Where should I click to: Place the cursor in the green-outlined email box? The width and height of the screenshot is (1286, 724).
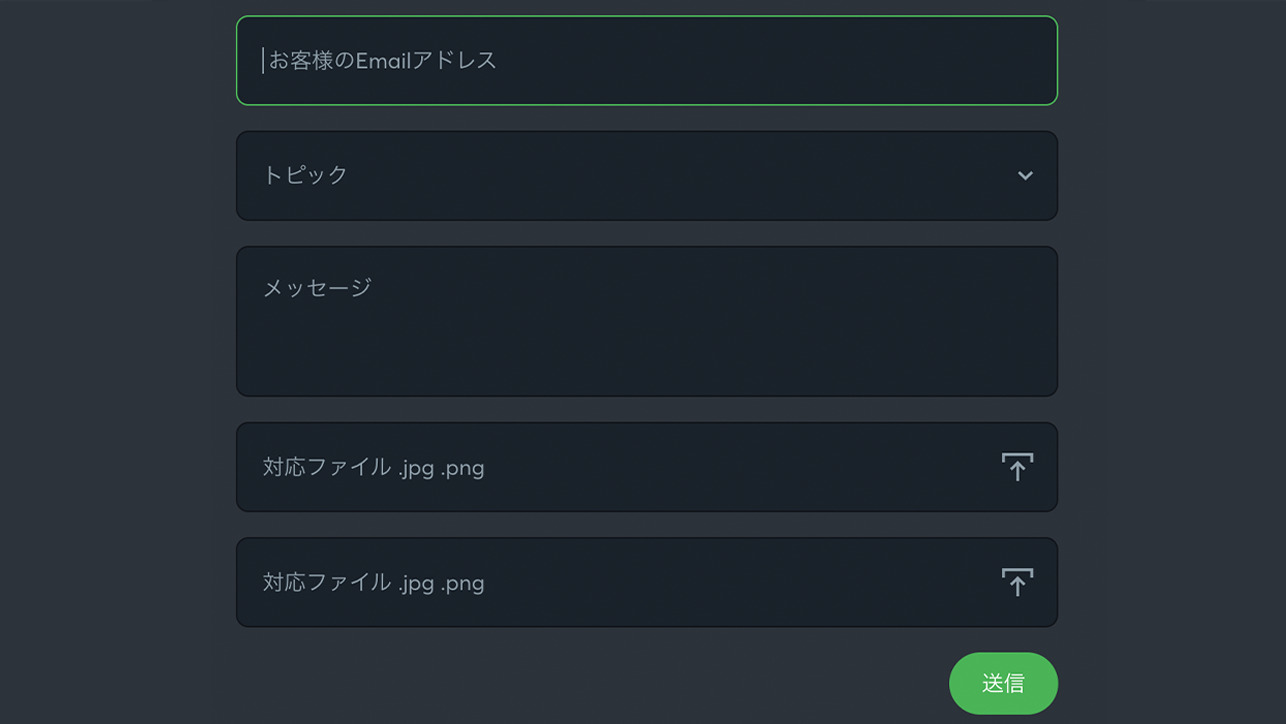pyautogui.click(x=647, y=60)
